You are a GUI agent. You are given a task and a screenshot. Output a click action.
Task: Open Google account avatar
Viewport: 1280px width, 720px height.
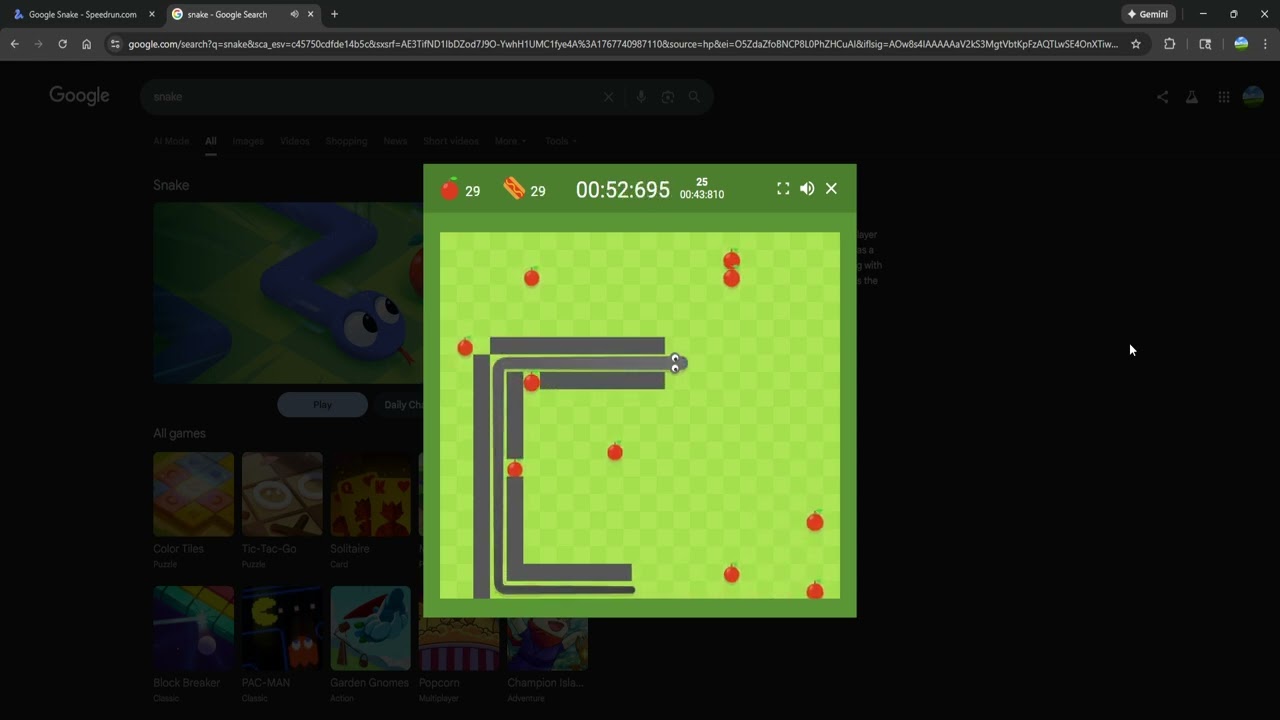coord(1253,97)
